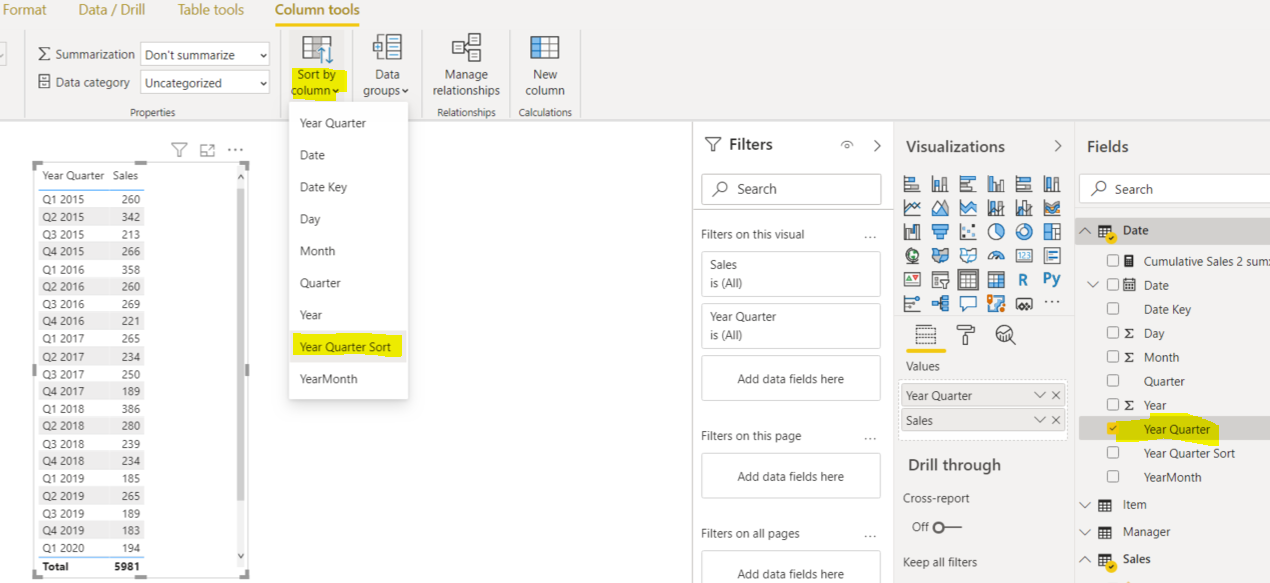The height and width of the screenshot is (583, 1270).
Task: Check the Cumulative Sales 2 measure checkbox
Action: pyautogui.click(x=1113, y=261)
